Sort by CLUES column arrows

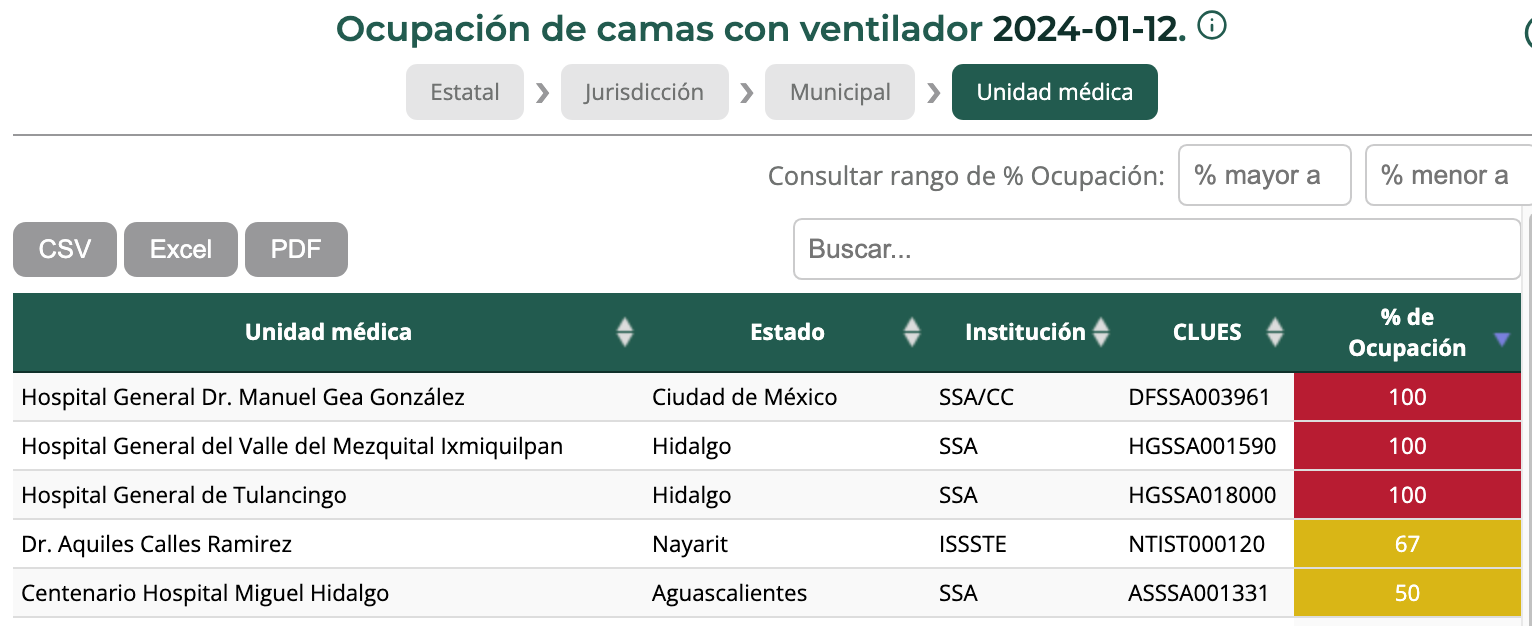point(1274,332)
